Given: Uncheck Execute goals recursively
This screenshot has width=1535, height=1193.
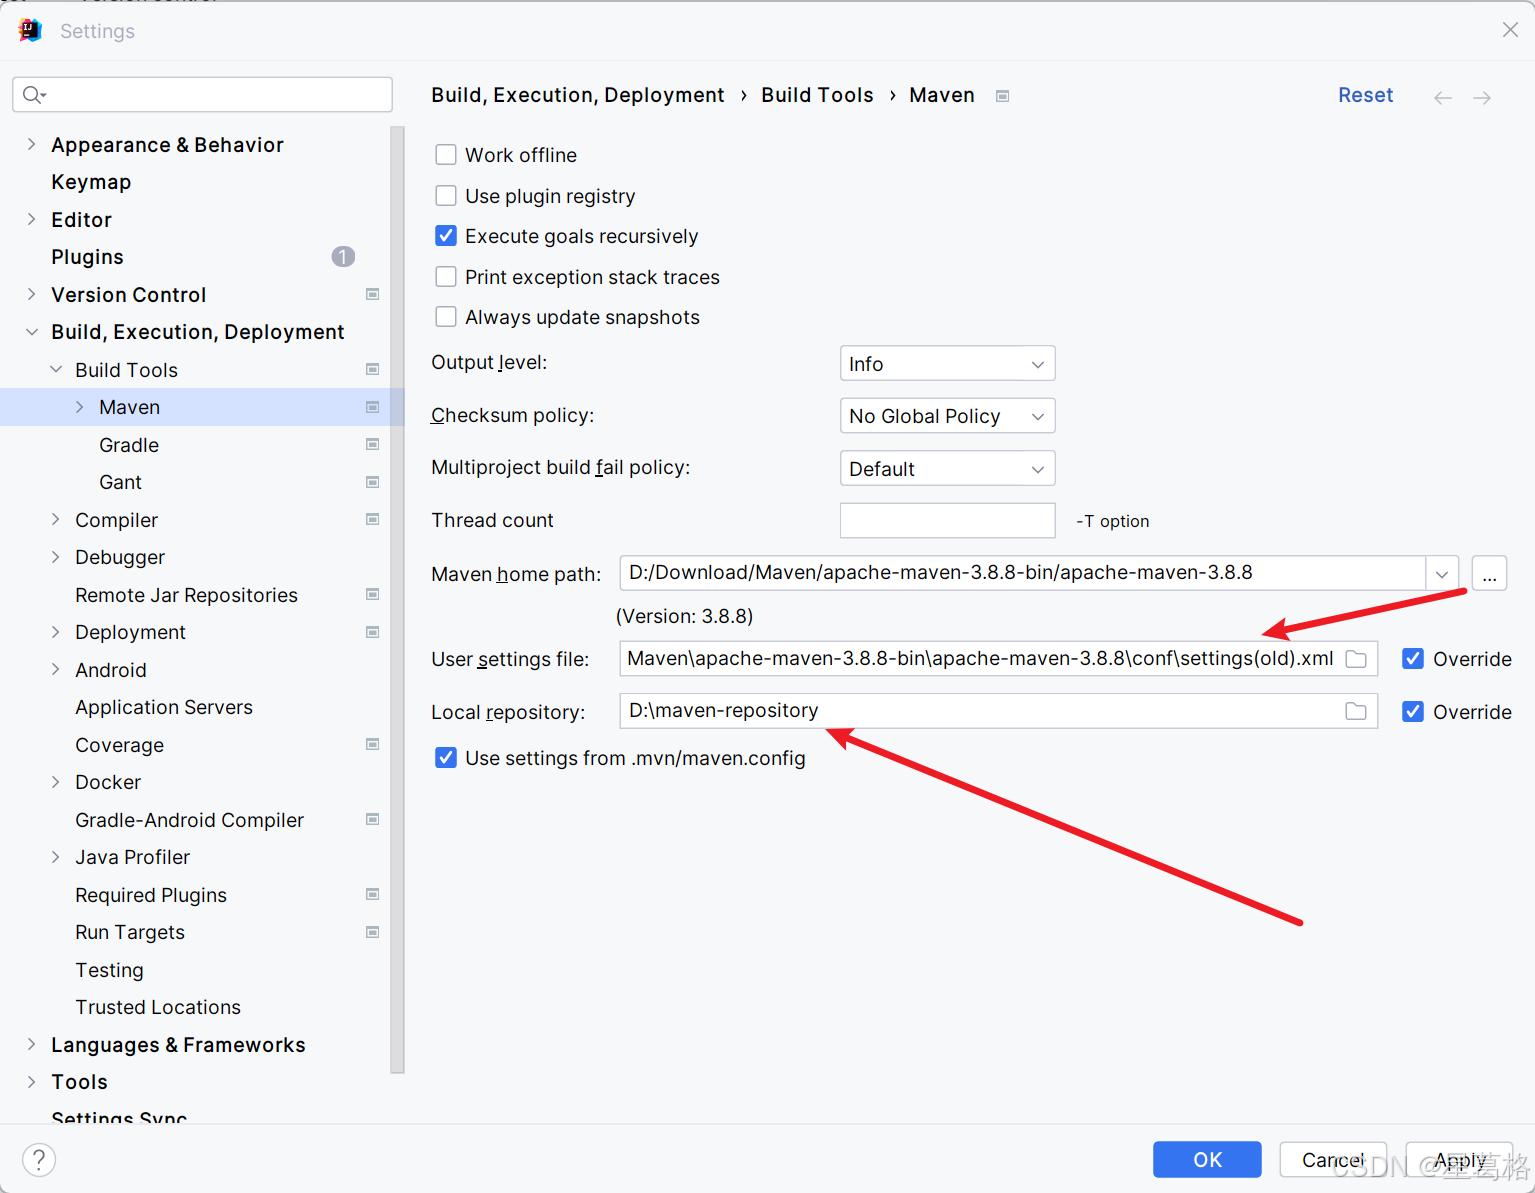Looking at the screenshot, I should (446, 236).
